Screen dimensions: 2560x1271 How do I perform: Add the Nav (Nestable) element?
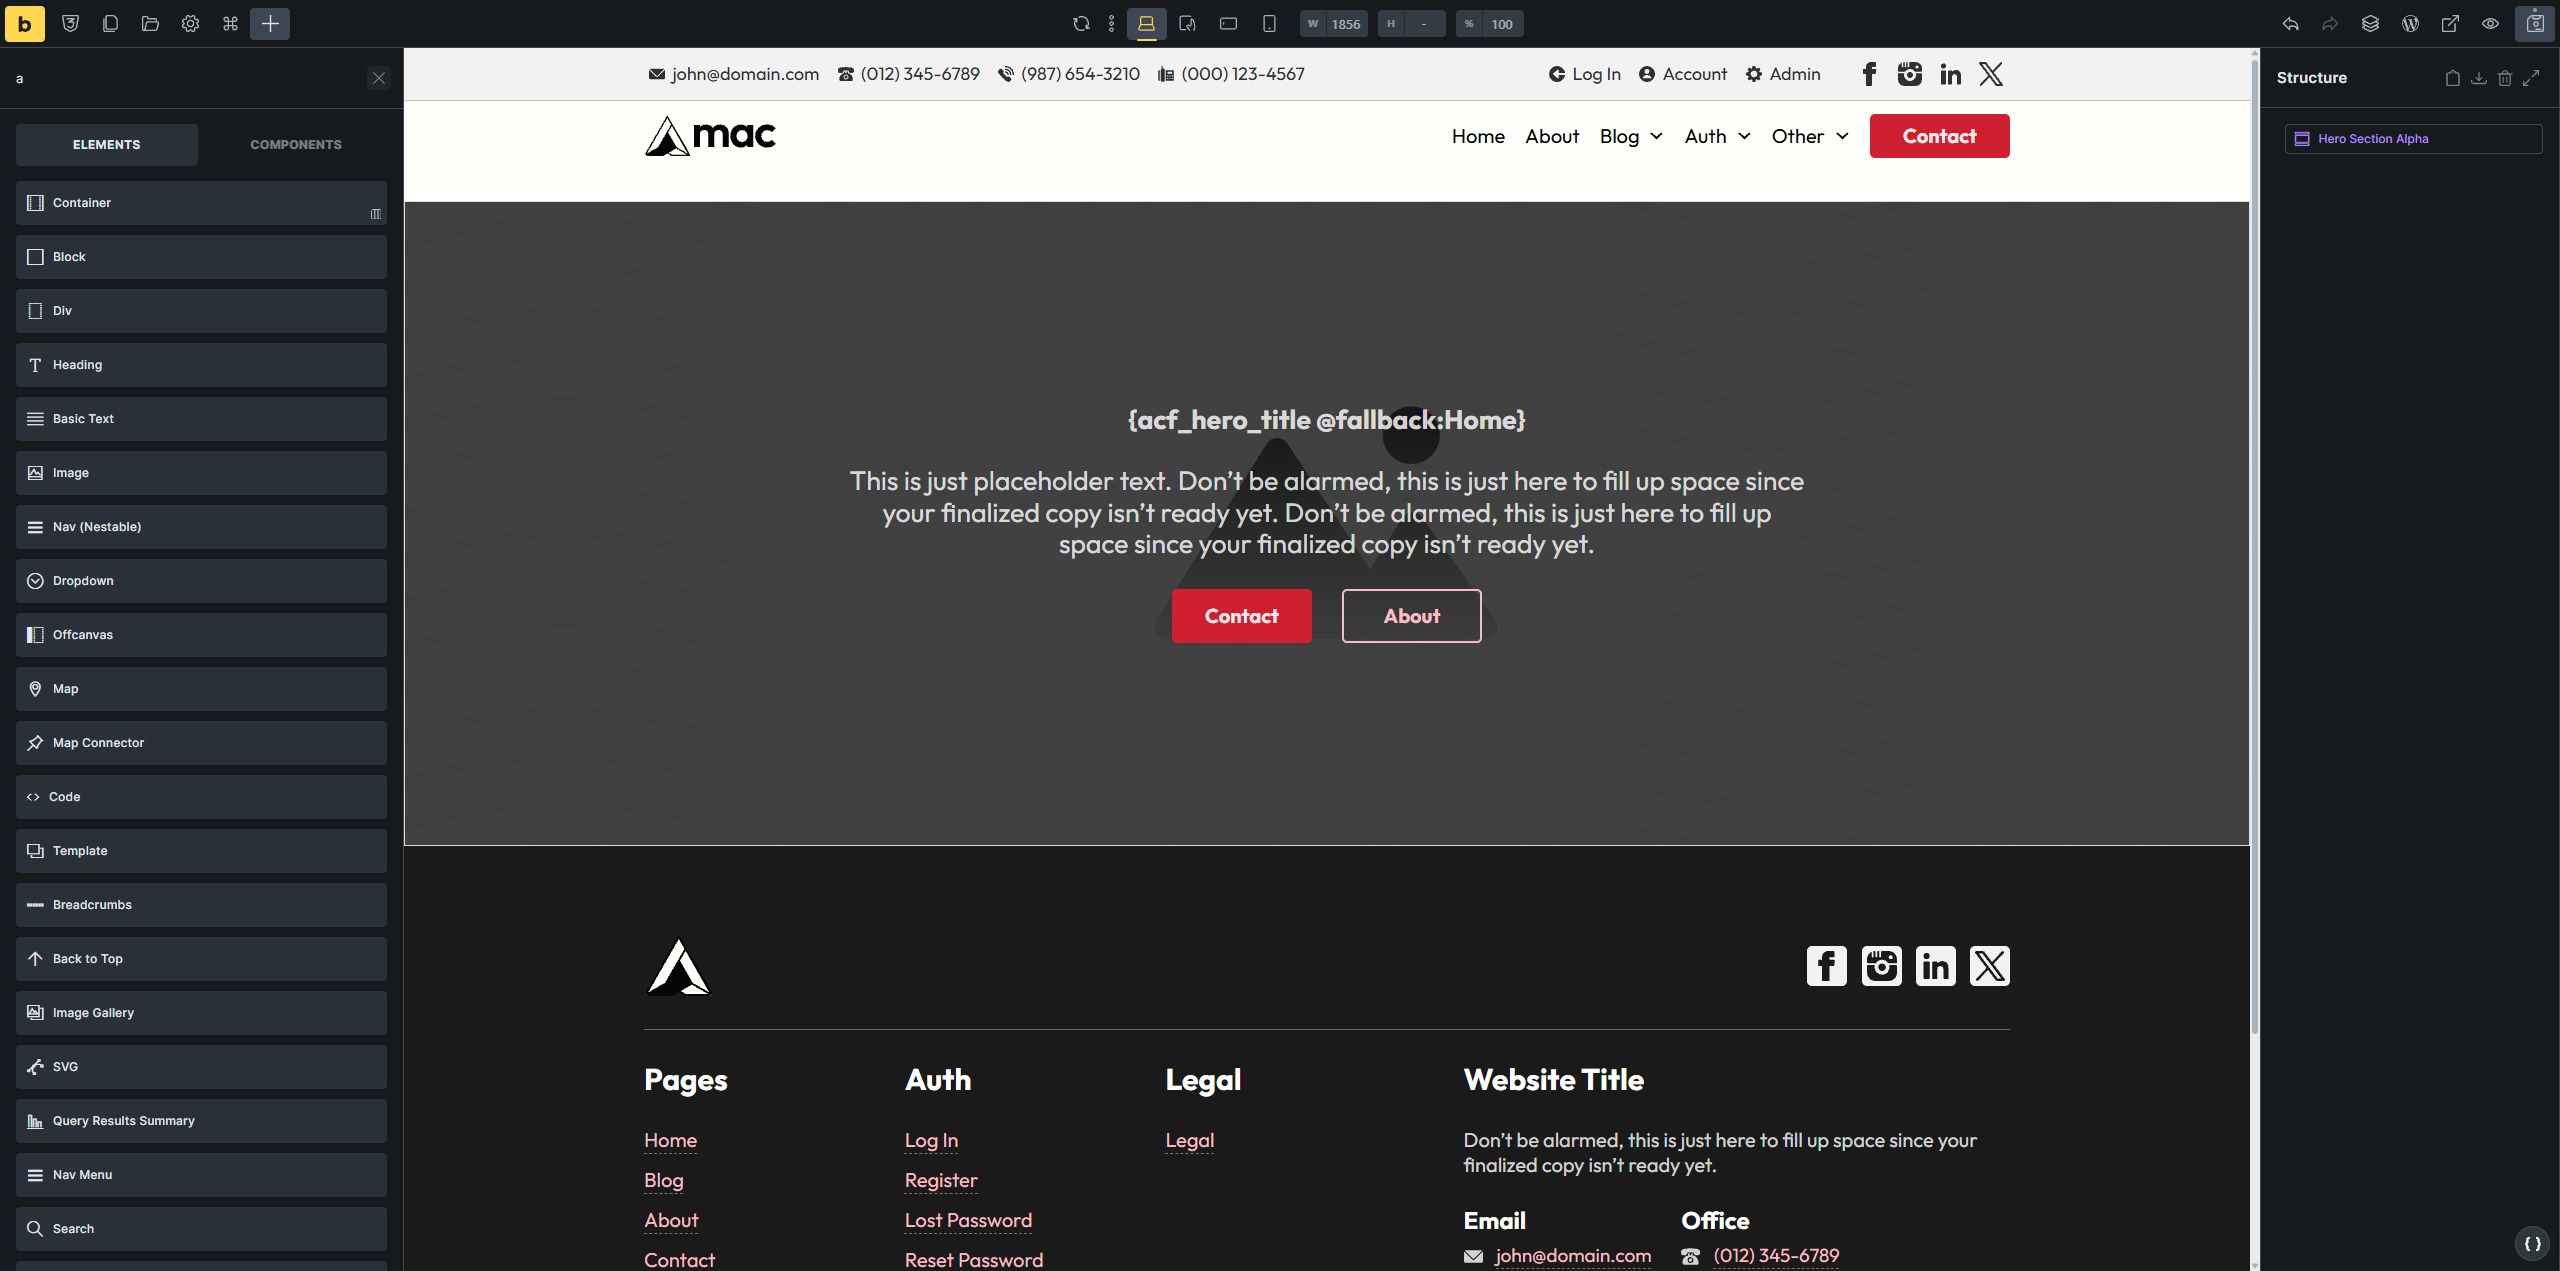(201, 527)
